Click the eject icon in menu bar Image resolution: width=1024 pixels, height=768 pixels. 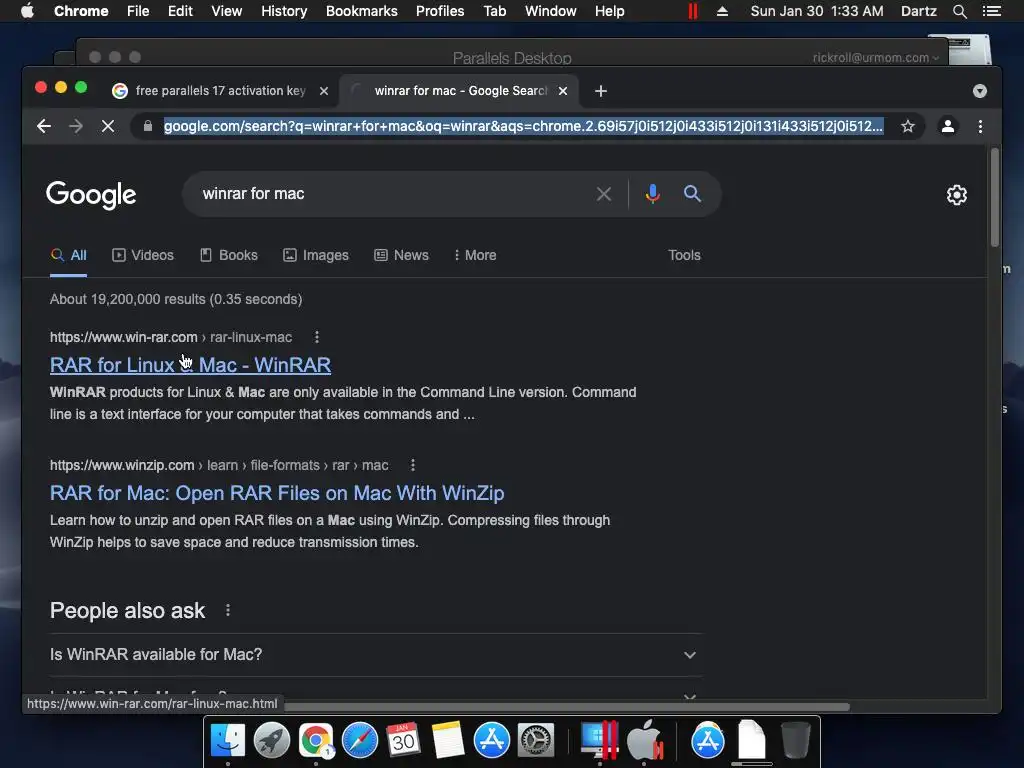[x=722, y=11]
